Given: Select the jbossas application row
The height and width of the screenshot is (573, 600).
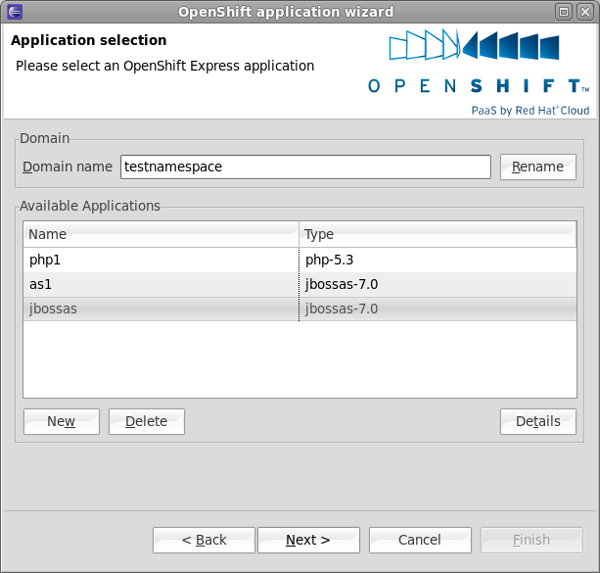Looking at the screenshot, I should [x=300, y=309].
